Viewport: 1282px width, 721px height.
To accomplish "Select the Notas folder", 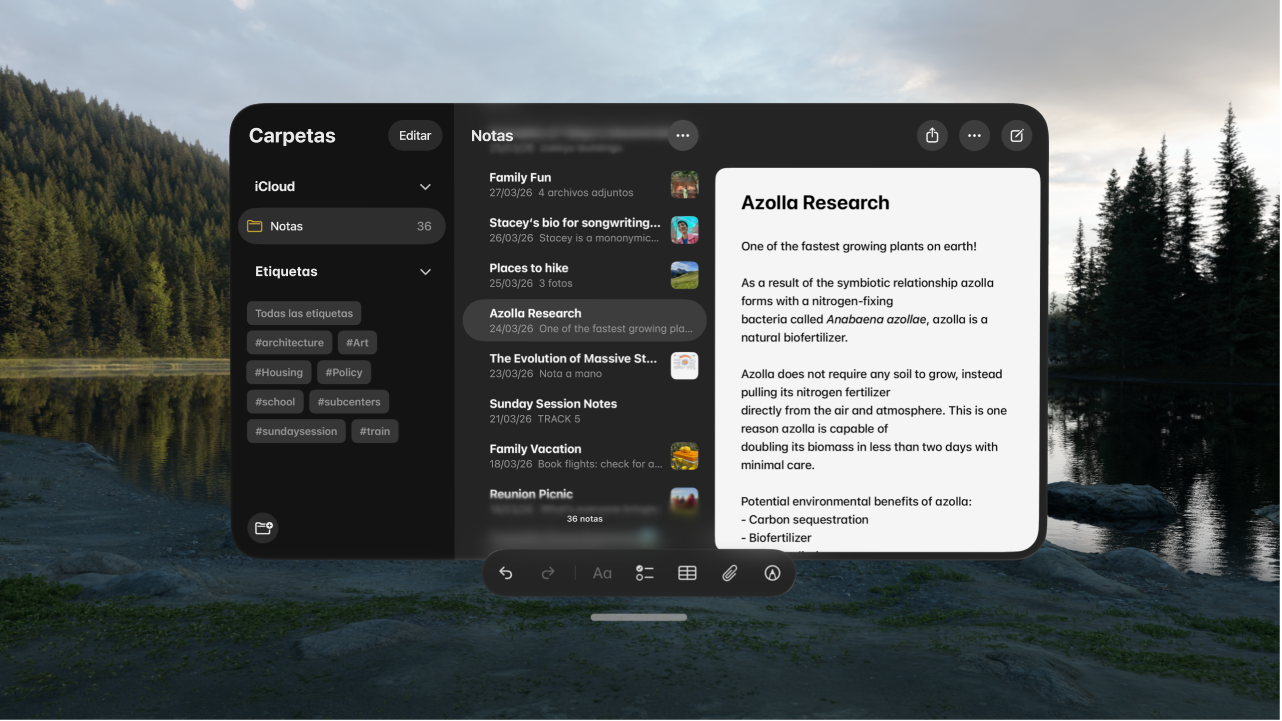I will point(342,226).
